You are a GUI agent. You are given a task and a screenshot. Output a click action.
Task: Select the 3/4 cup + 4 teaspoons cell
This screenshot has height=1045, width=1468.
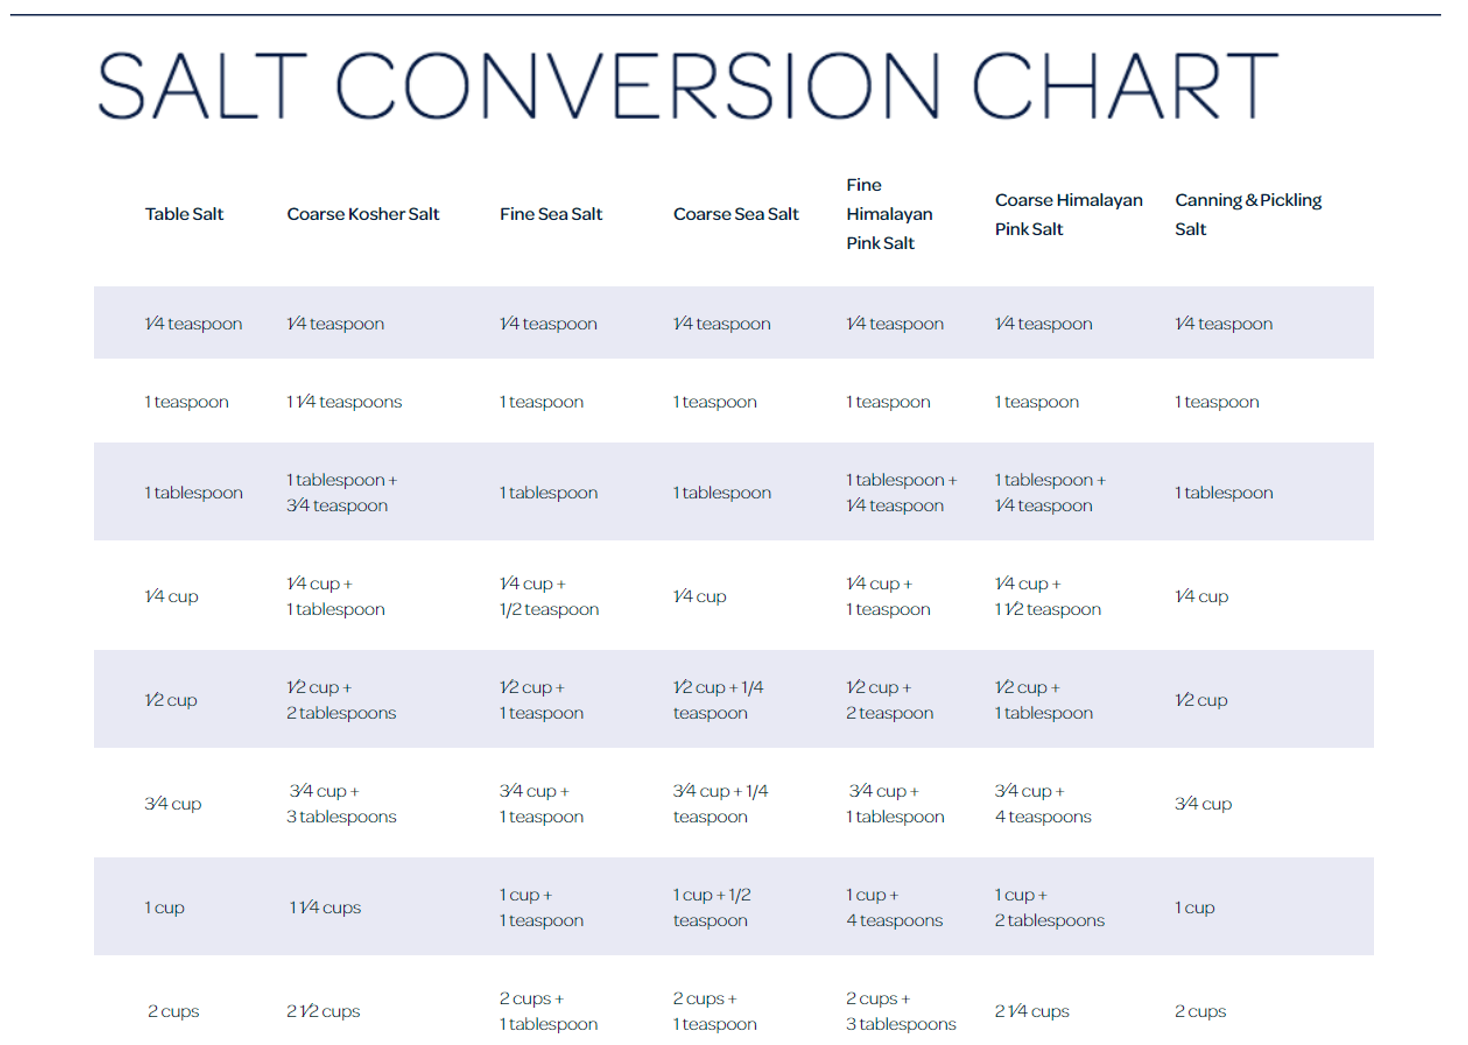click(1043, 804)
